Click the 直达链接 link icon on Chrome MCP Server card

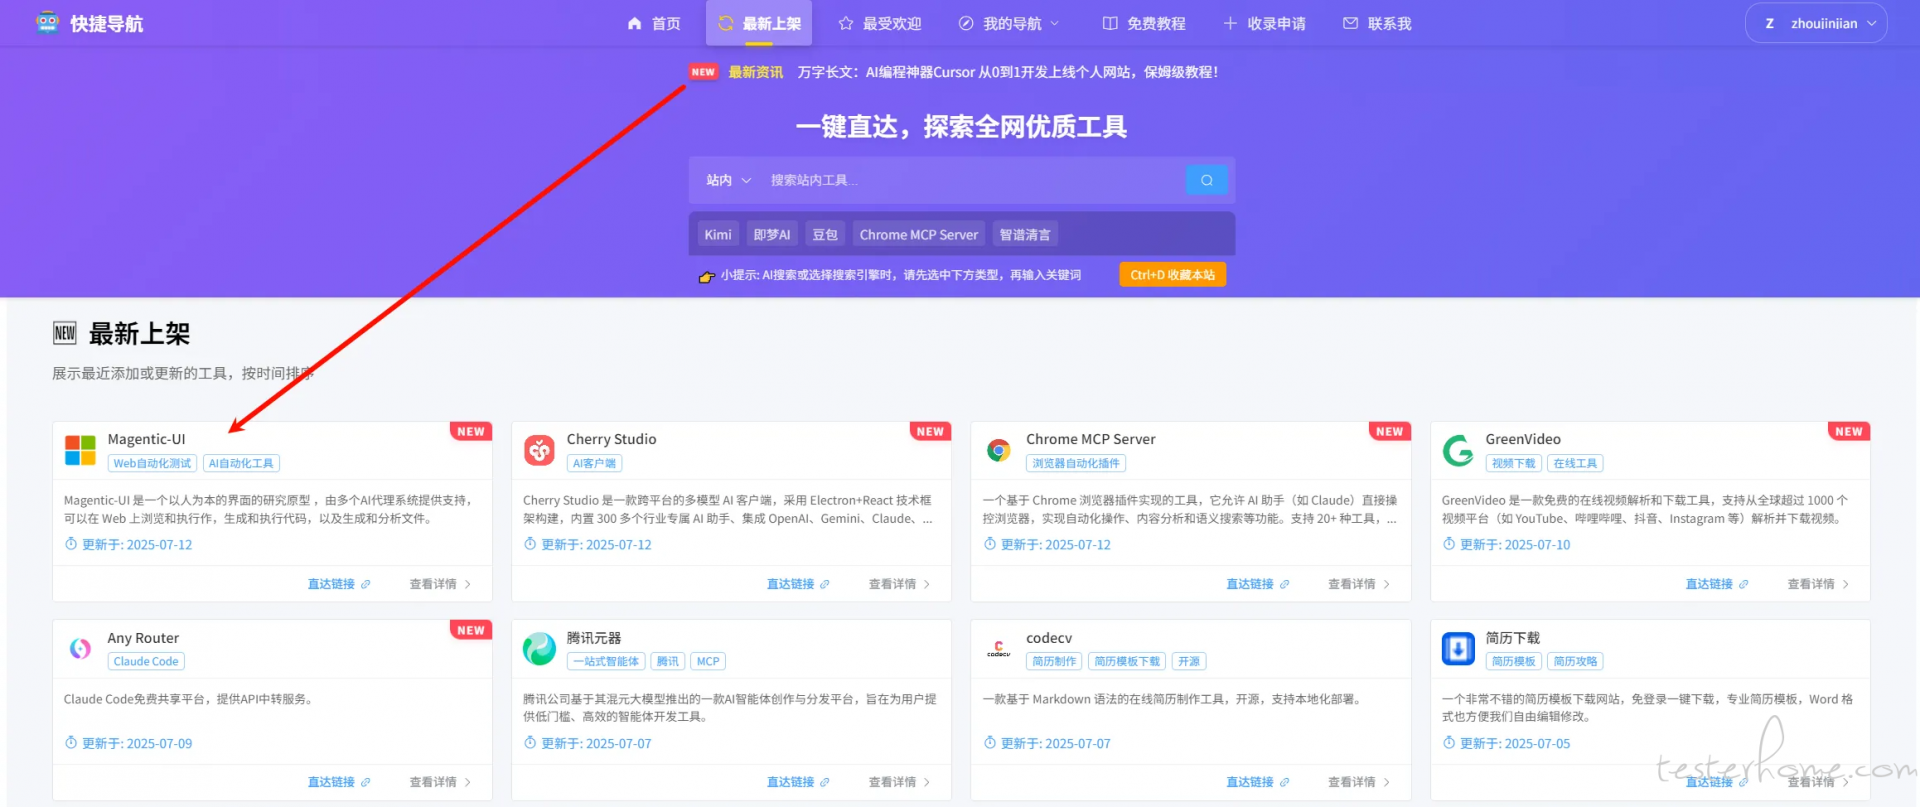point(1284,584)
